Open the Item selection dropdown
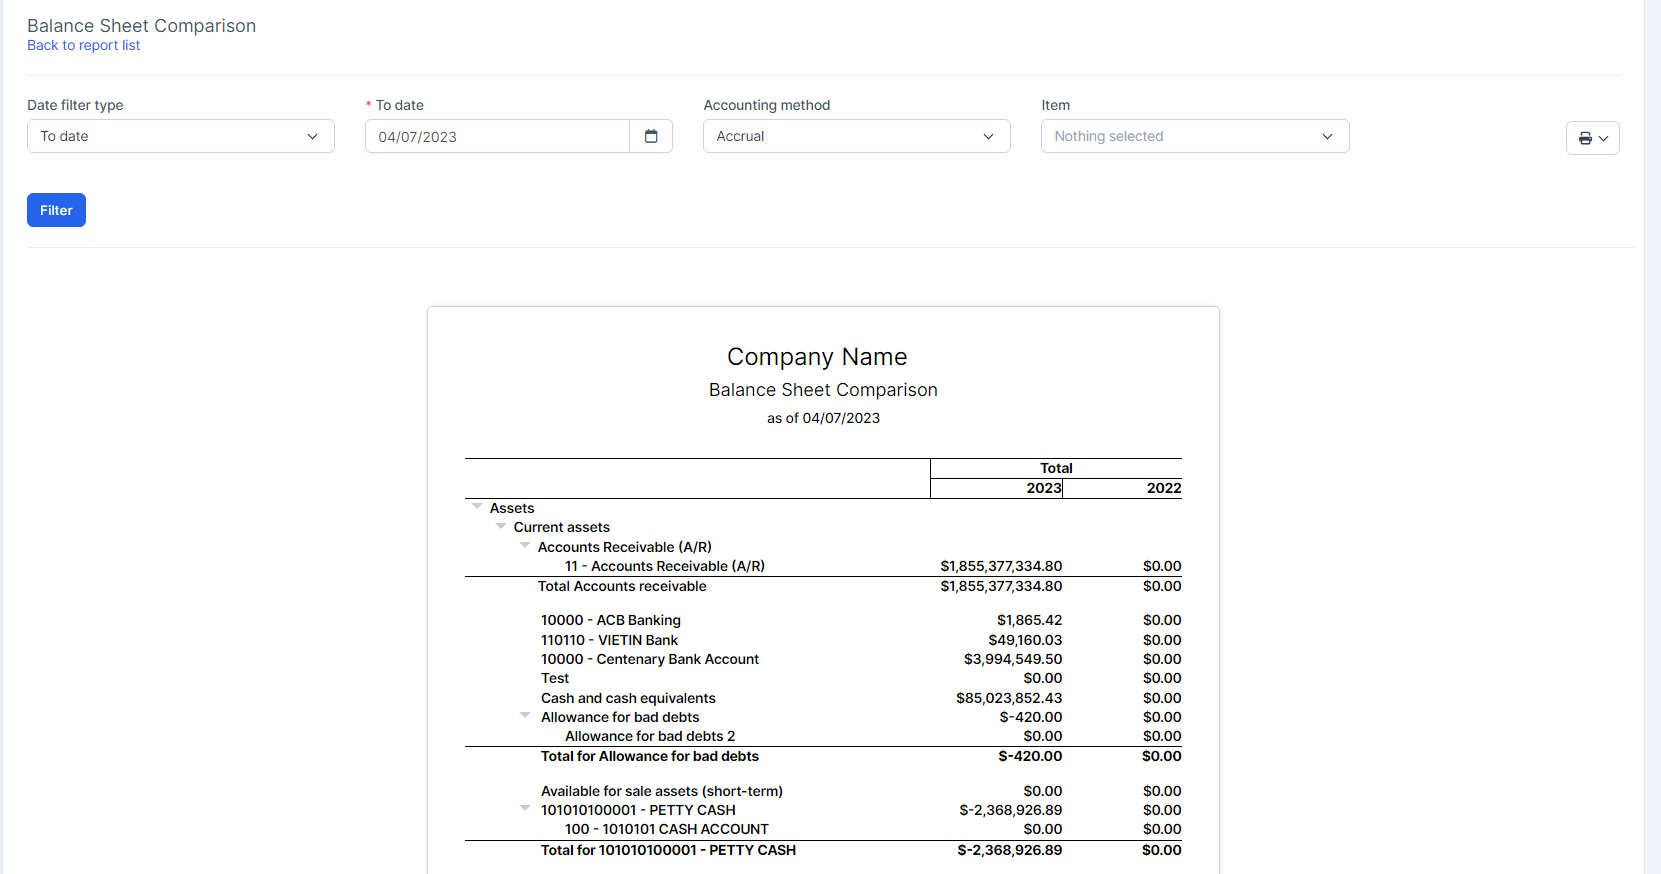The width and height of the screenshot is (1661, 874). pos(1194,136)
